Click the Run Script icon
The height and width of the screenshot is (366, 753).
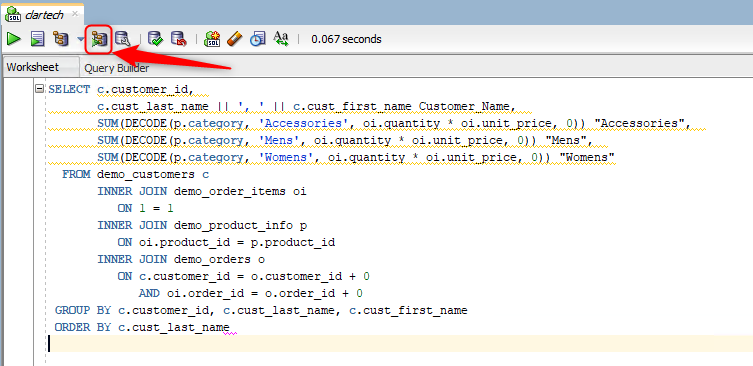tap(37, 39)
